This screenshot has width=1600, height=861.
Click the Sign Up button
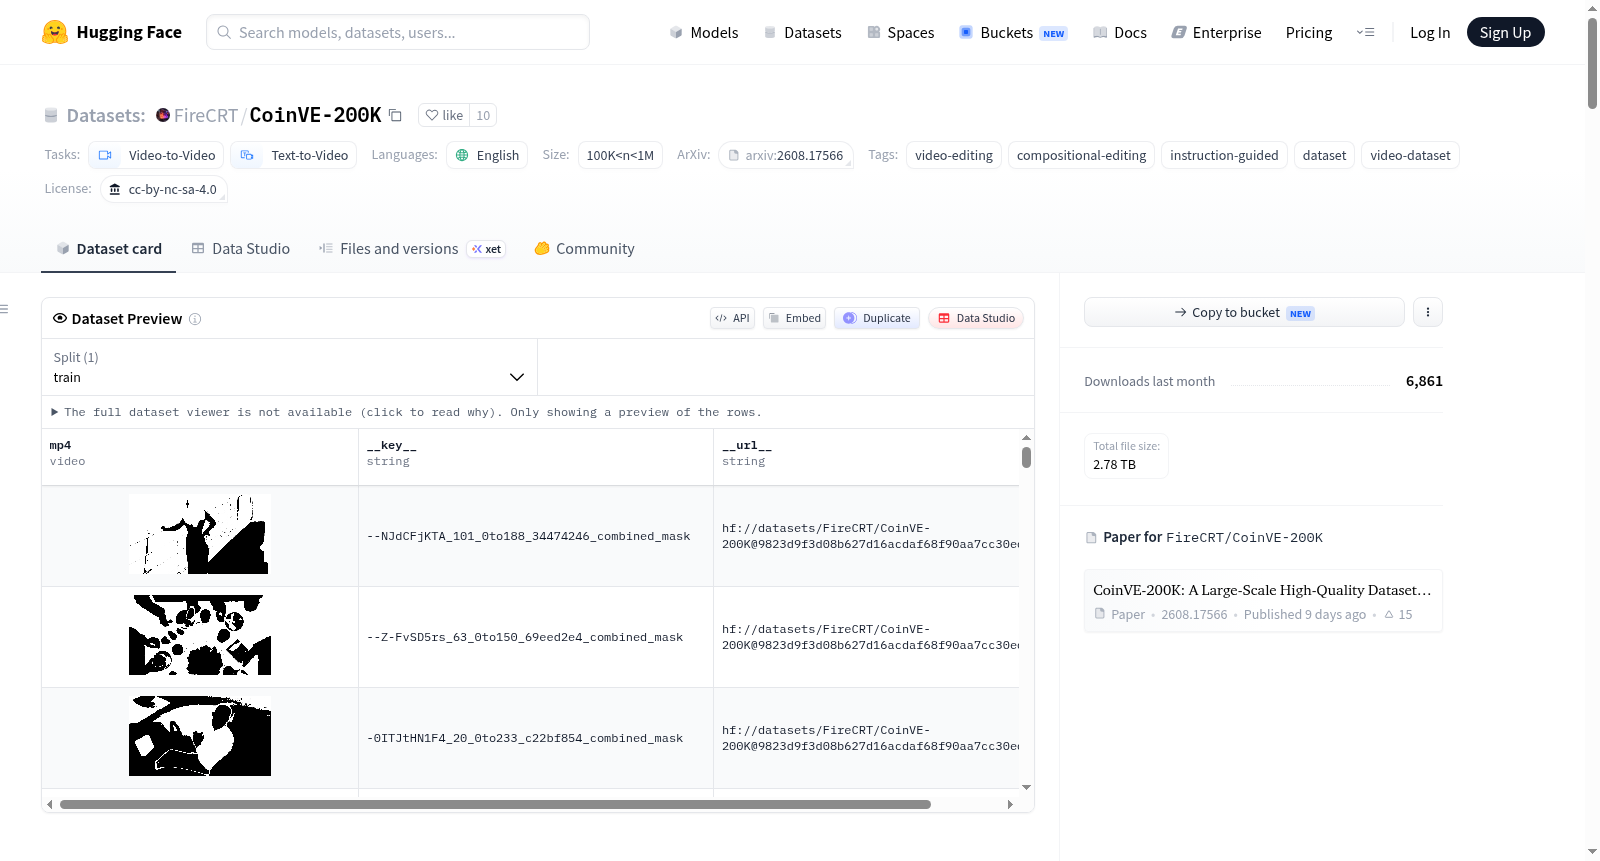(x=1505, y=32)
